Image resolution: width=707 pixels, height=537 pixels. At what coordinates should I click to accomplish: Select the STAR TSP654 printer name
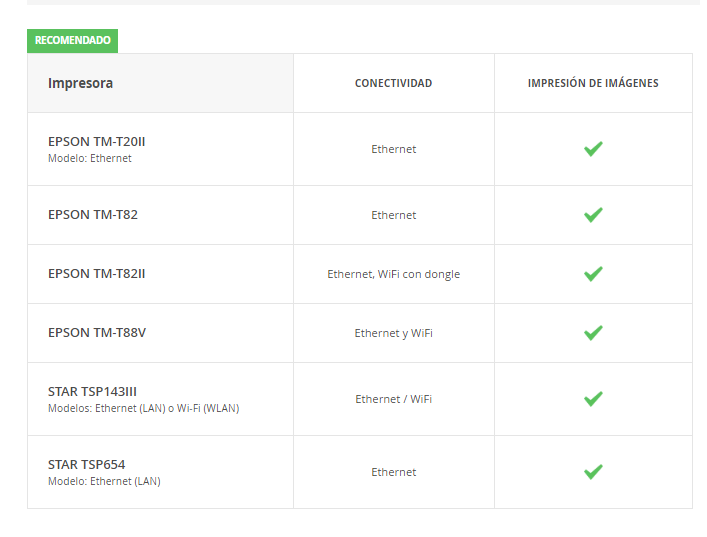click(x=87, y=464)
